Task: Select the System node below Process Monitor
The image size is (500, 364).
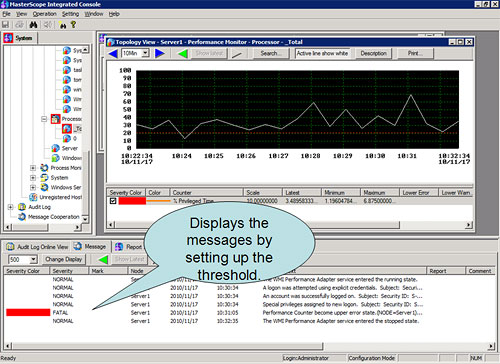Action: (x=59, y=178)
